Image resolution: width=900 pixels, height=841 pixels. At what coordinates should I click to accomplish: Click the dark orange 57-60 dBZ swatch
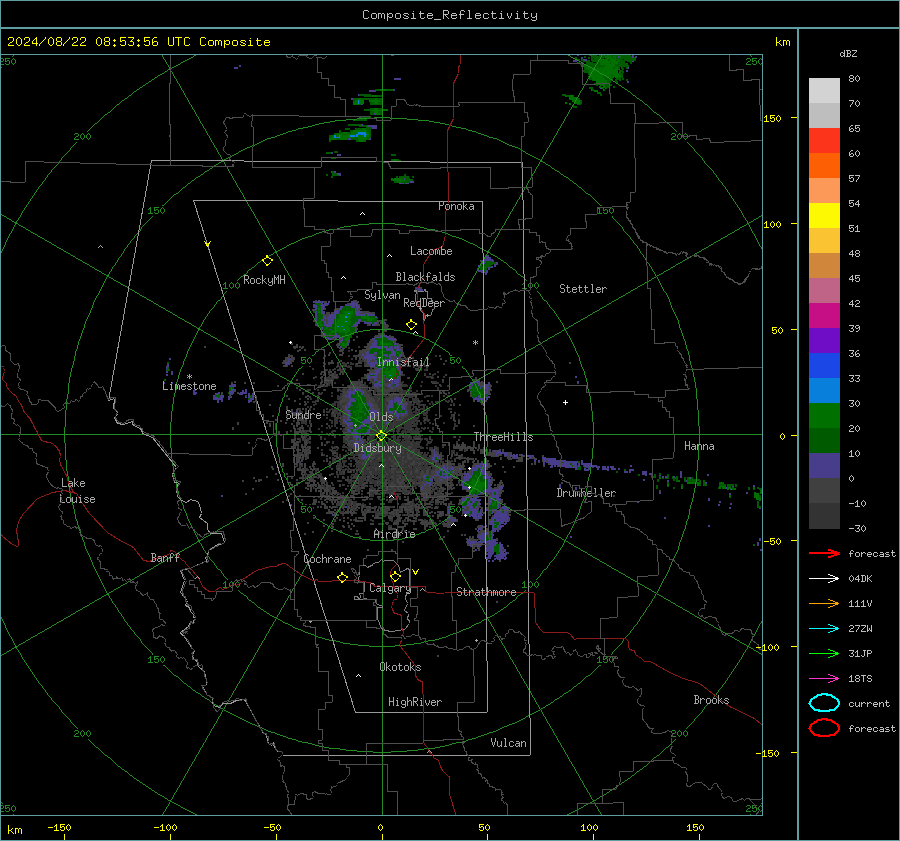point(824,165)
